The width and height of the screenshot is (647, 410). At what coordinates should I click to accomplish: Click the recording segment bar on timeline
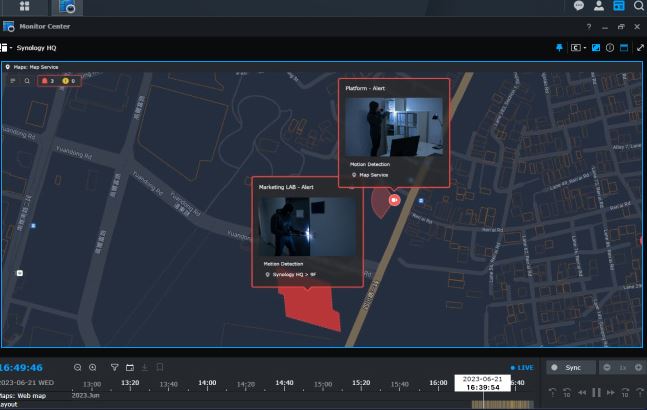503,405
